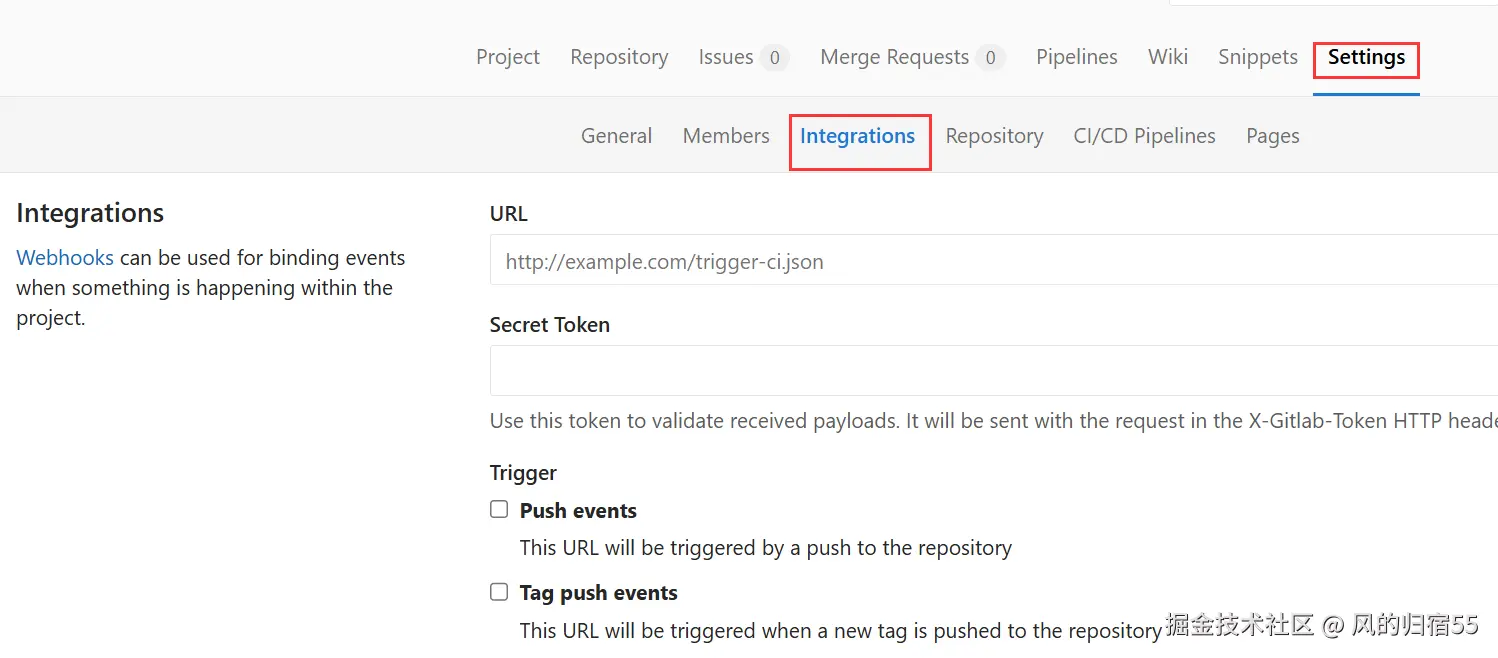The image size is (1498, 658).
Task: Click into the webhook URL field
Action: point(990,262)
